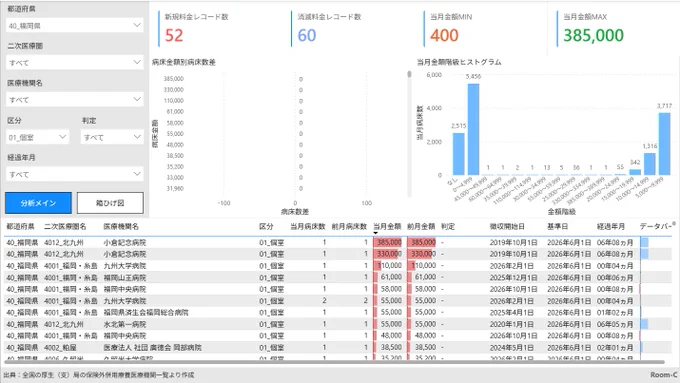Click 福岡中央病院 in the 58,000 row
This screenshot has height=383, width=680.
pos(124,289)
